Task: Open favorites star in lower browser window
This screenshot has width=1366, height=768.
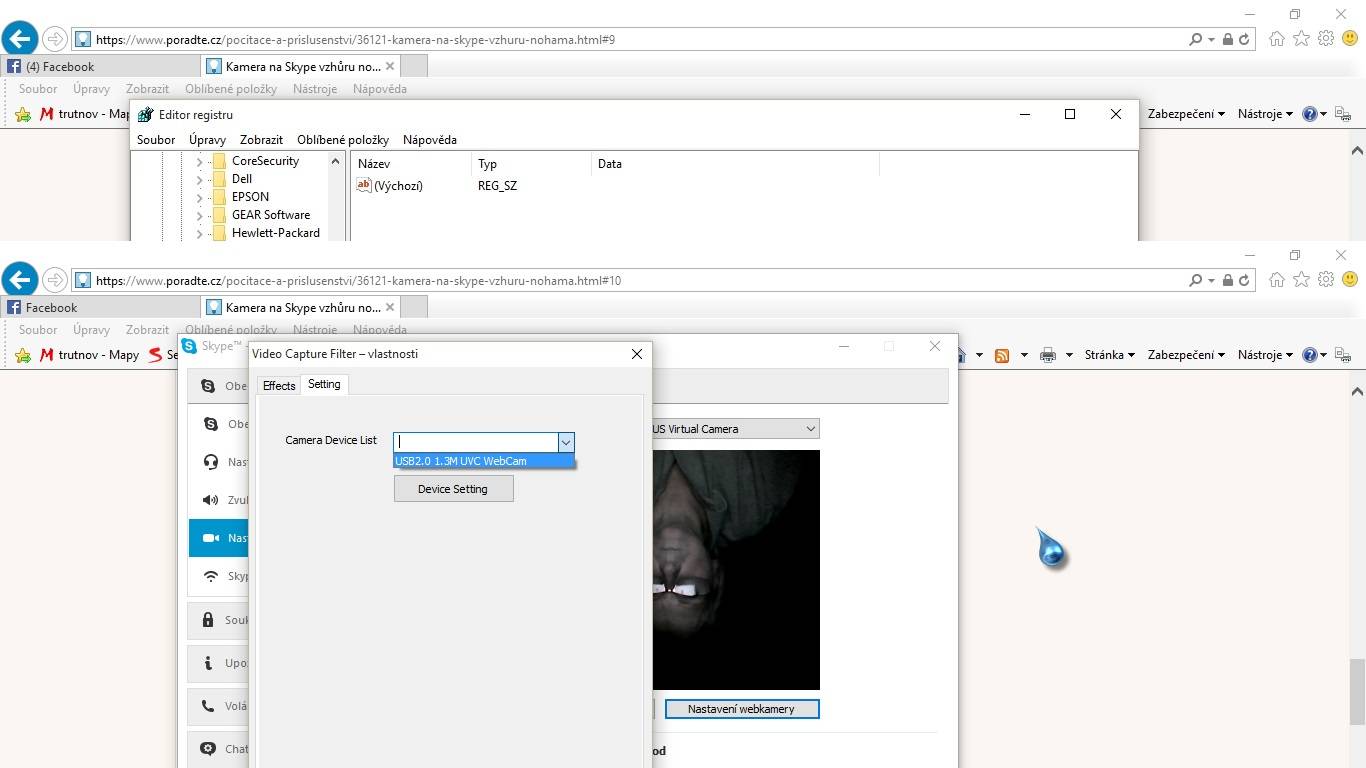Action: [1301, 280]
